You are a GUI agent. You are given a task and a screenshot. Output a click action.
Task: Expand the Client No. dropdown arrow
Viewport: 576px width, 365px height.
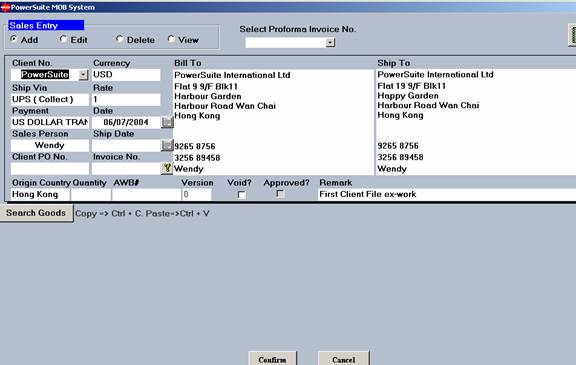pos(83,75)
